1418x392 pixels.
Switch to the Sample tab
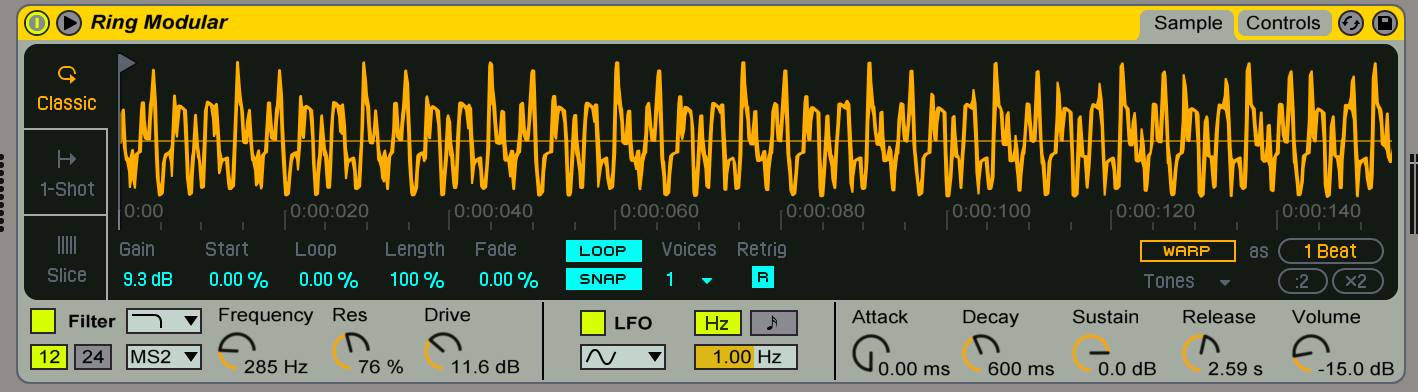(1188, 23)
